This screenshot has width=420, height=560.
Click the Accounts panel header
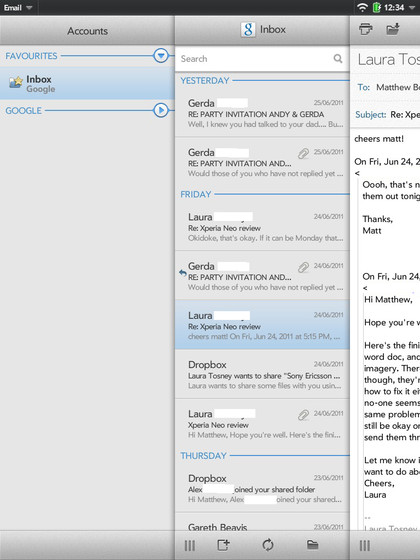tap(87, 31)
